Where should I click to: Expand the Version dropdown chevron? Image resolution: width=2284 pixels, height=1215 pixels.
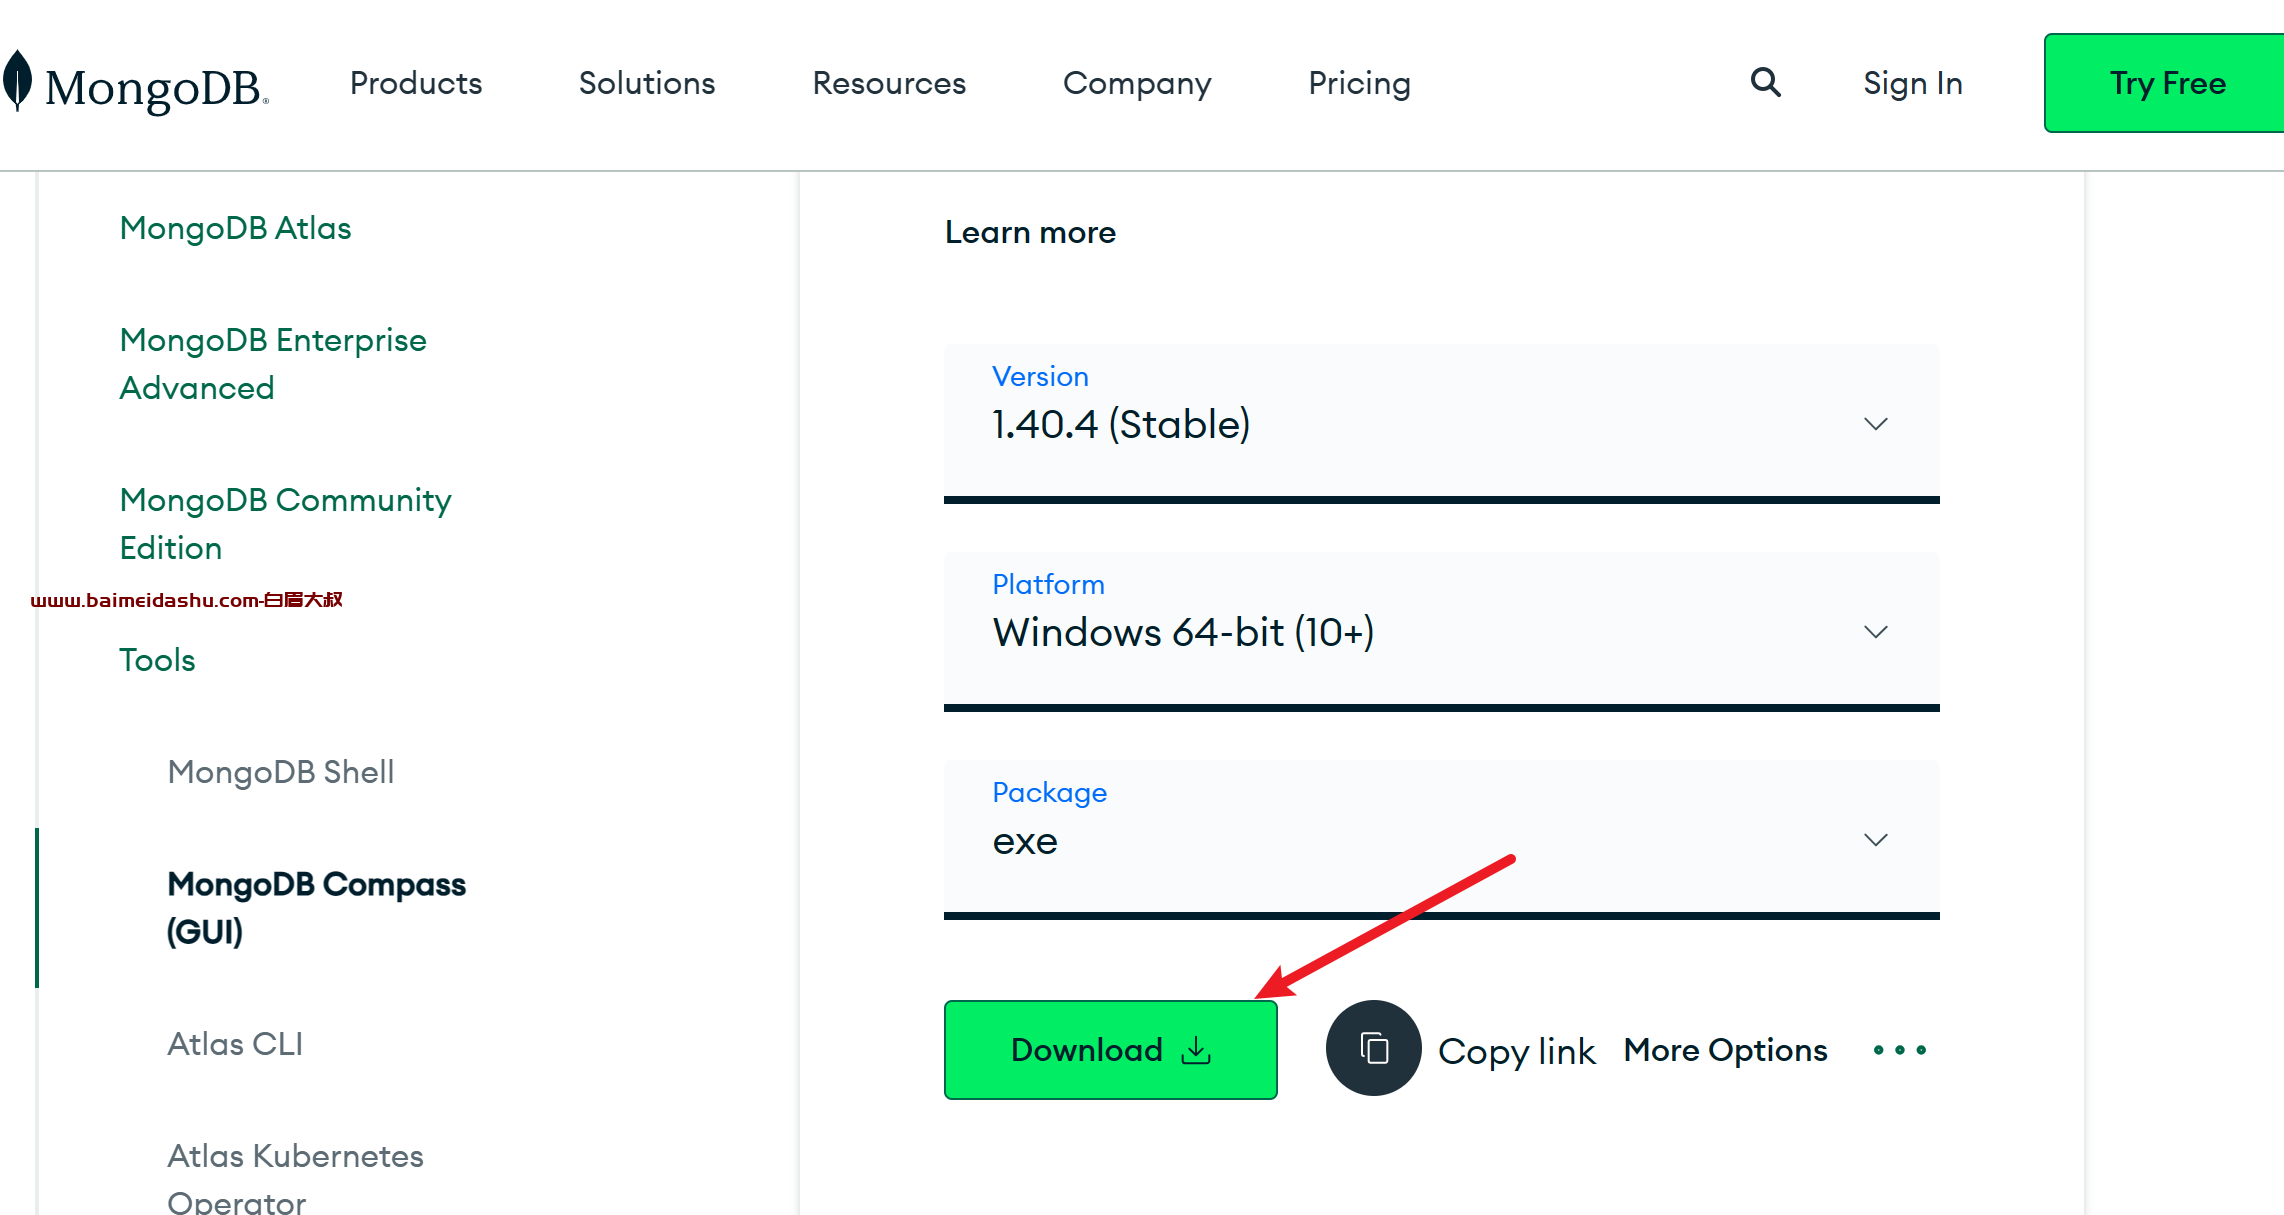coord(1875,424)
